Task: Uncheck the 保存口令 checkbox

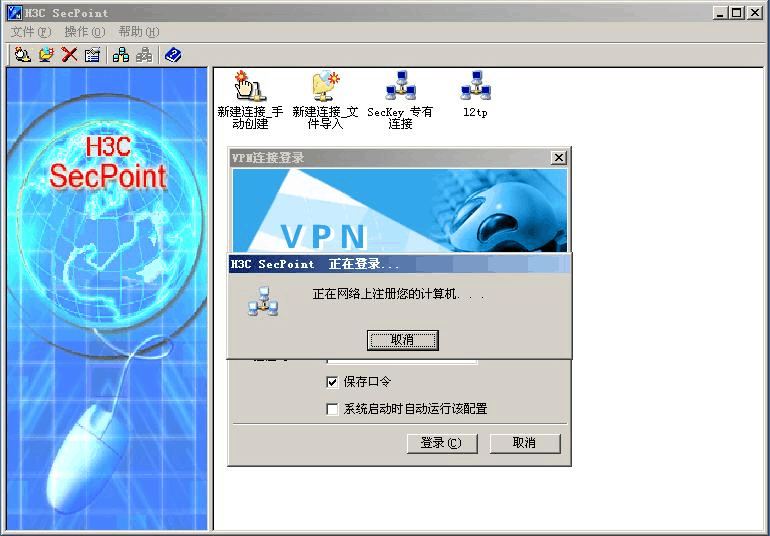Action: point(333,382)
